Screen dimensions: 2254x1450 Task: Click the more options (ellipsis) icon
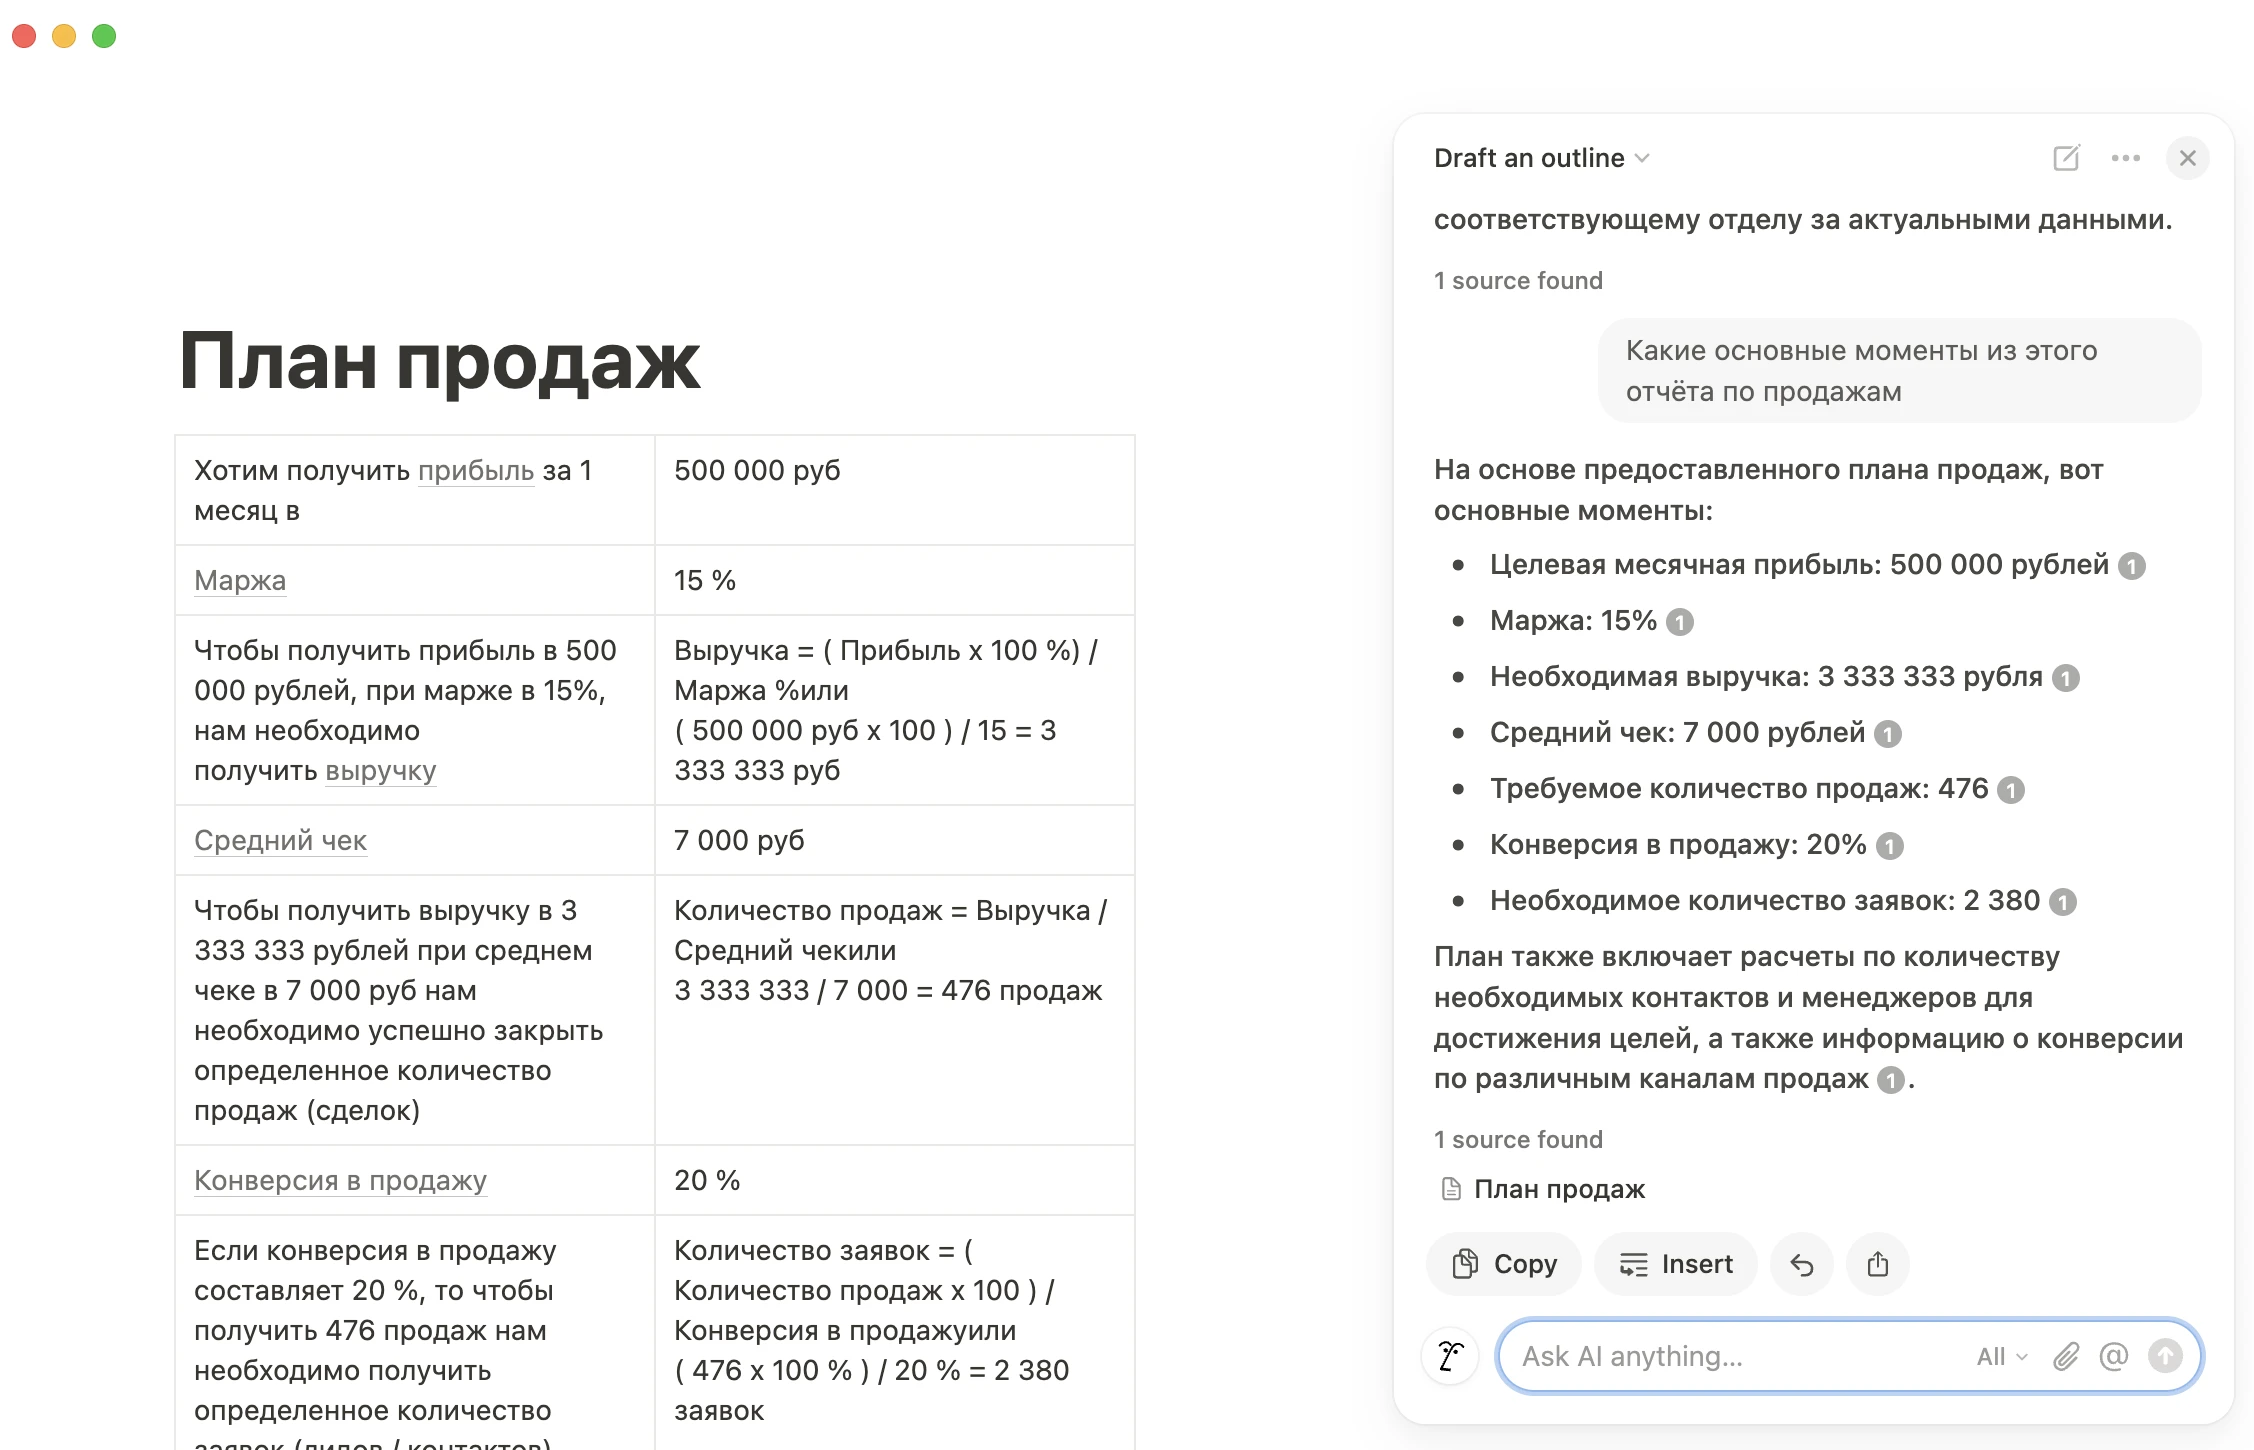coord(2126,159)
